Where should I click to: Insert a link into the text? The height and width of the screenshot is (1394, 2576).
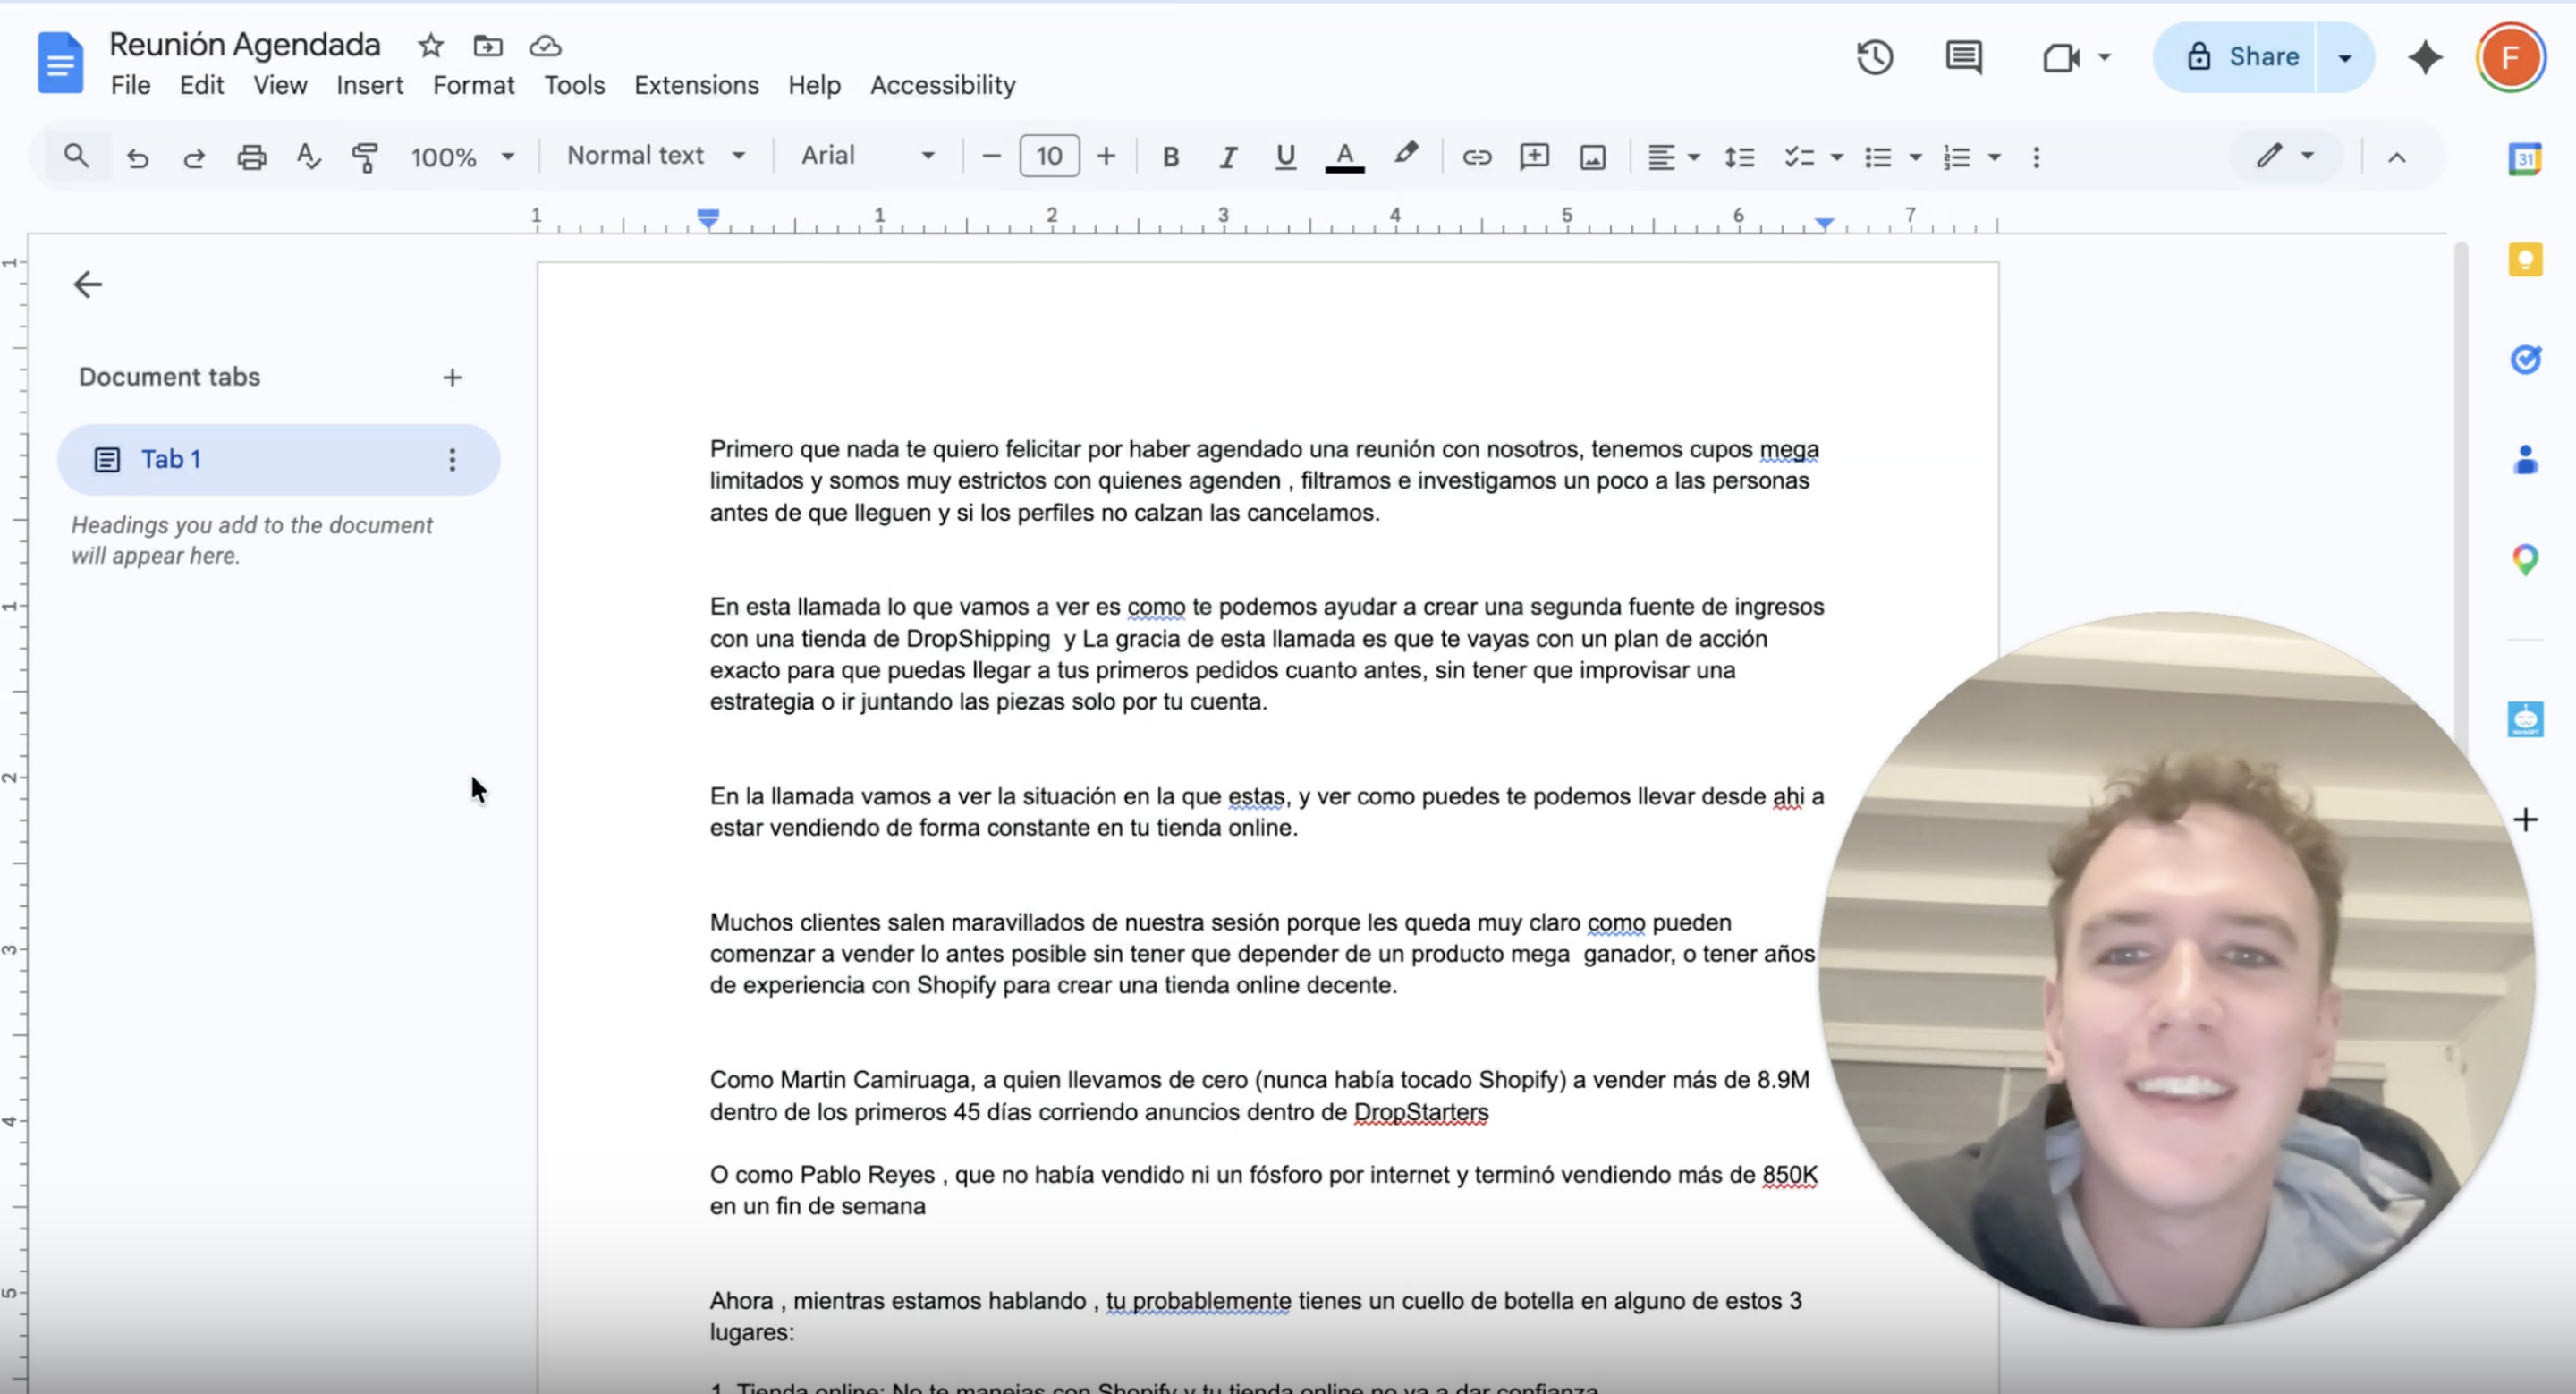[1477, 157]
